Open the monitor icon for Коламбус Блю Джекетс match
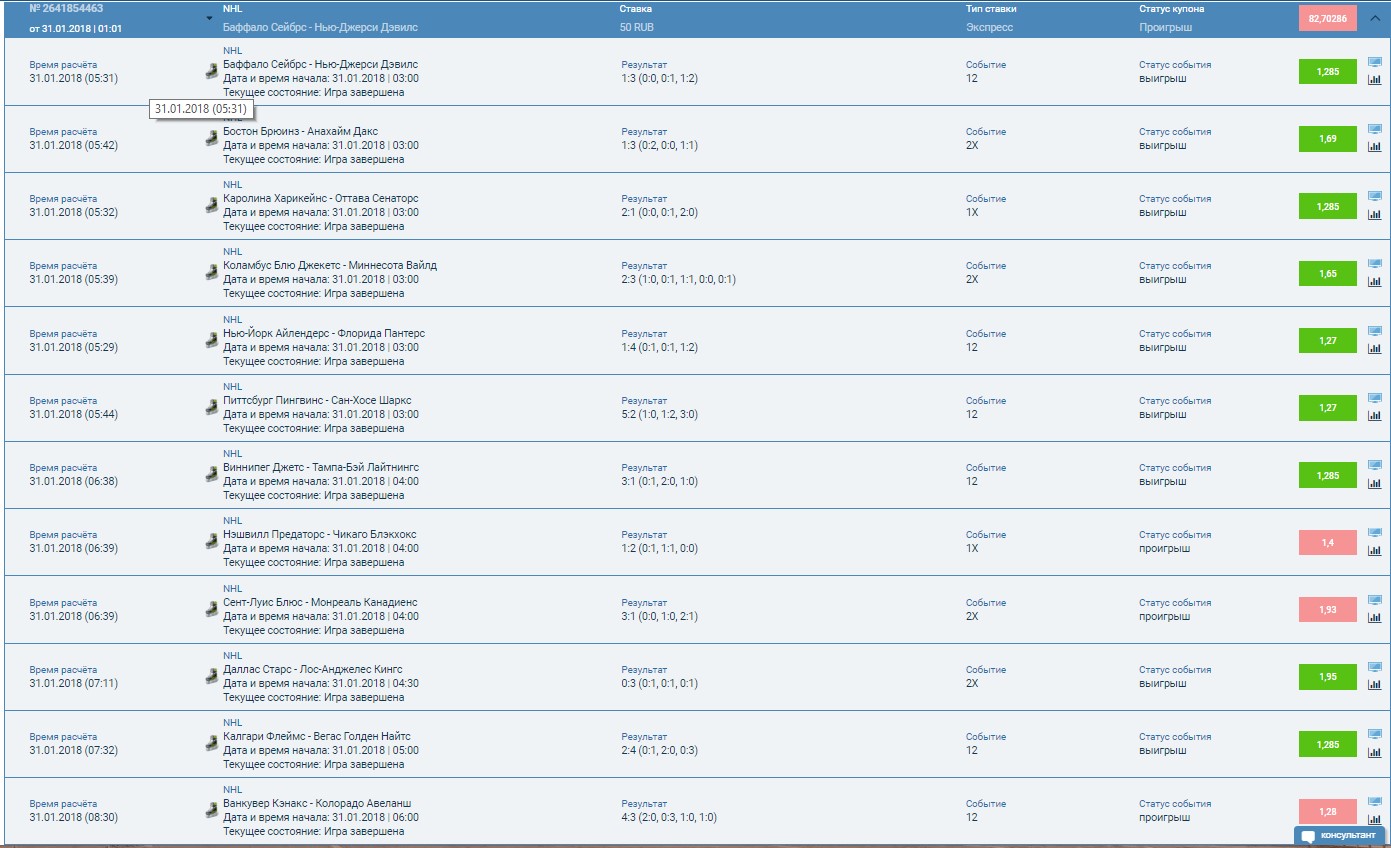The width and height of the screenshot is (1391, 848). pyautogui.click(x=1374, y=264)
